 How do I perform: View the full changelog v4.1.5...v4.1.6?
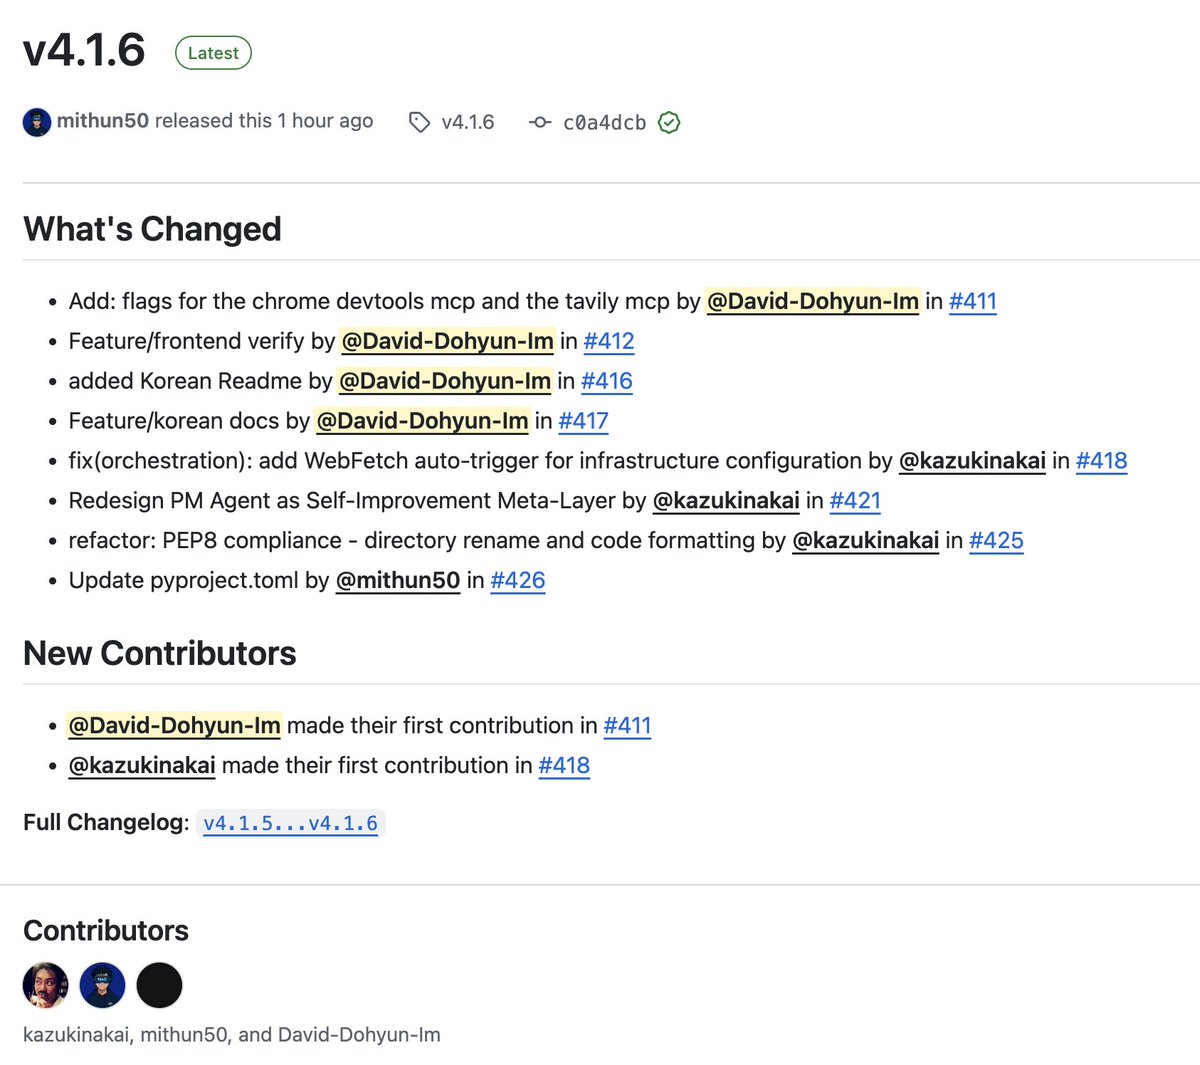290,823
